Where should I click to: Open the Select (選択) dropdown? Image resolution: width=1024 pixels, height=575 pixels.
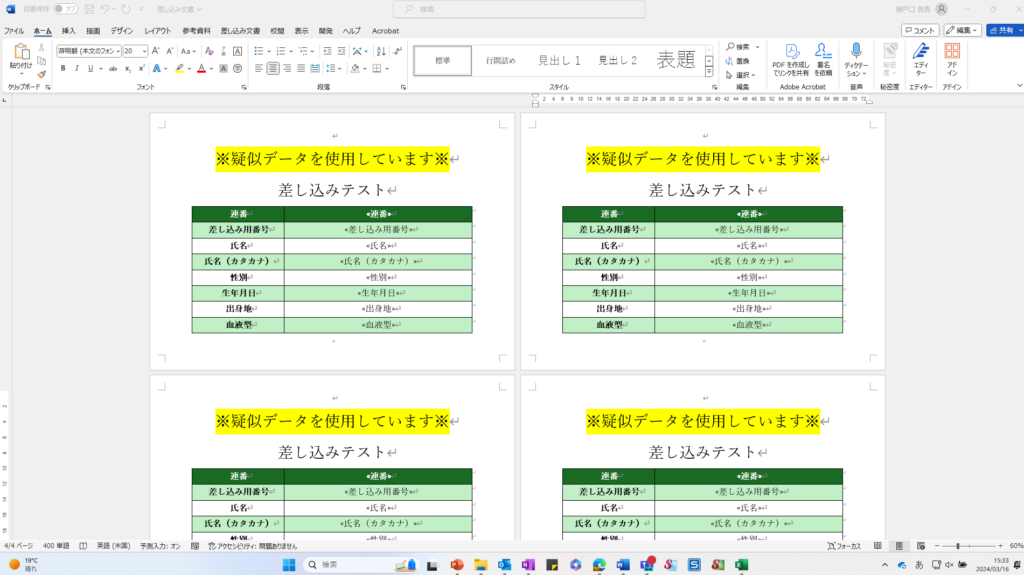[x=741, y=74]
